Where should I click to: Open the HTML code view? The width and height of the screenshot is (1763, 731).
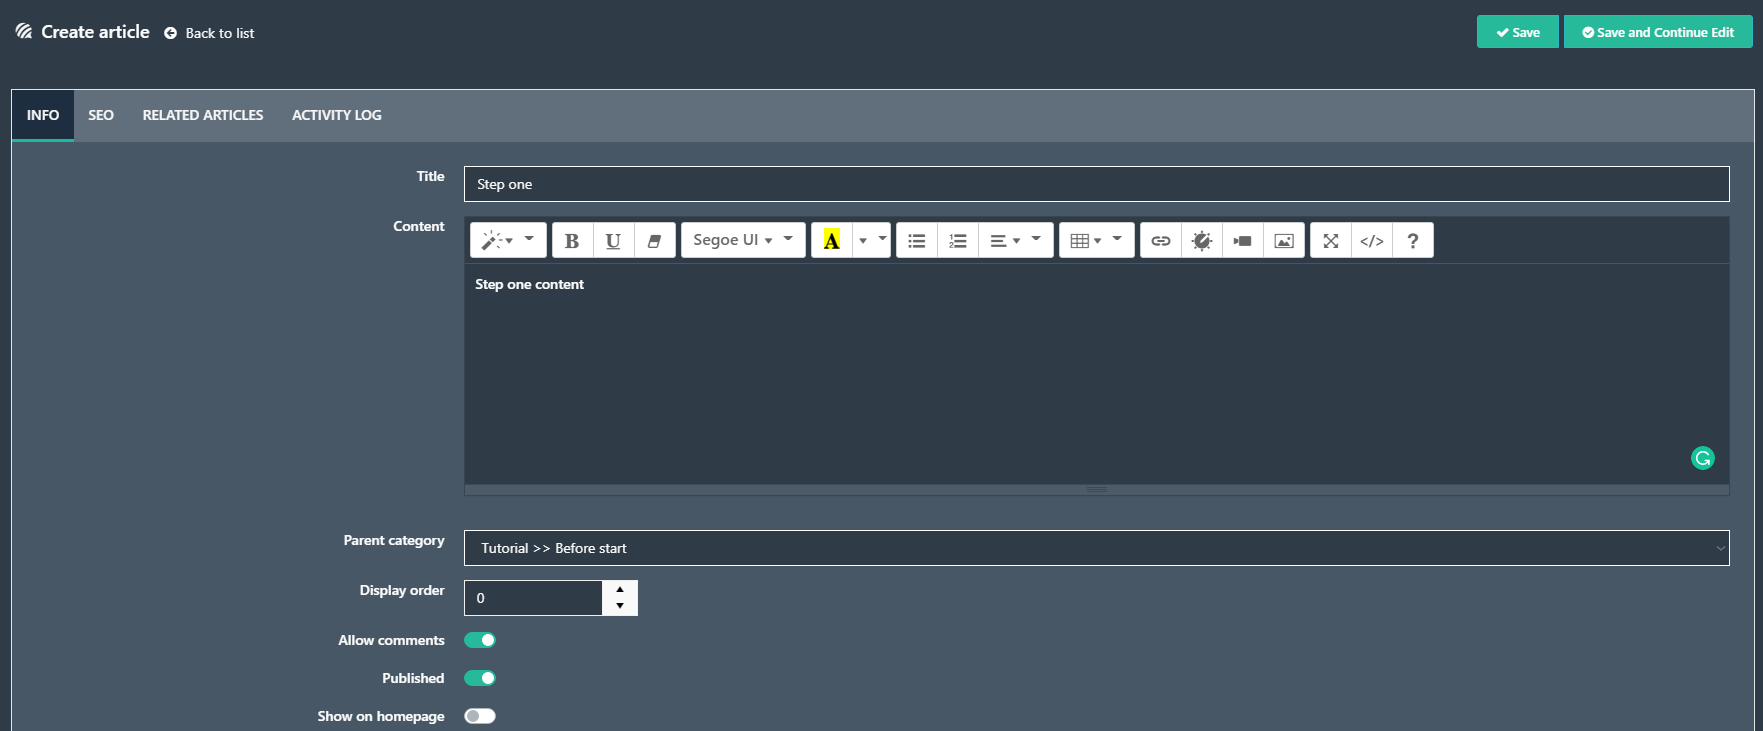(1371, 240)
